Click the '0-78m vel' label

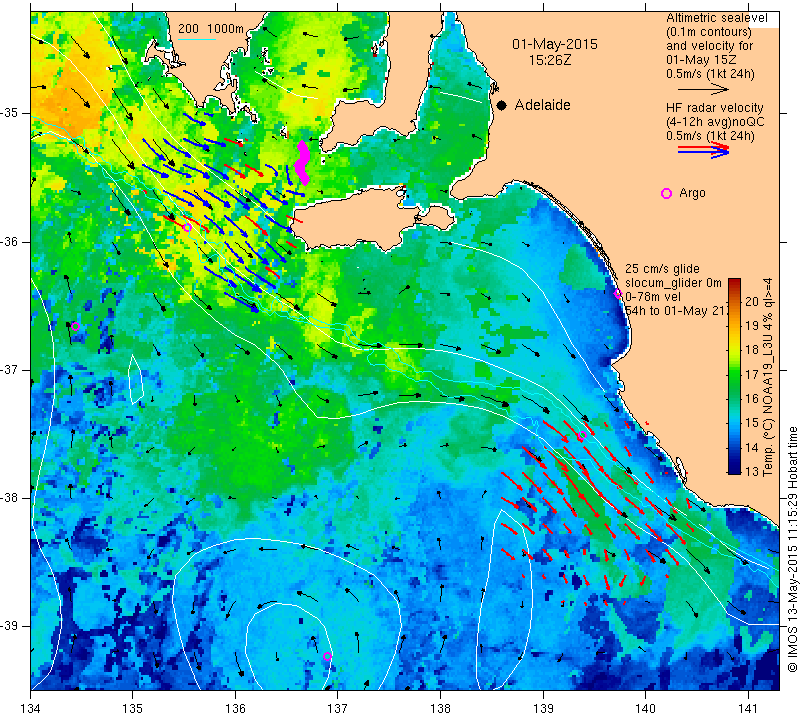point(652,296)
